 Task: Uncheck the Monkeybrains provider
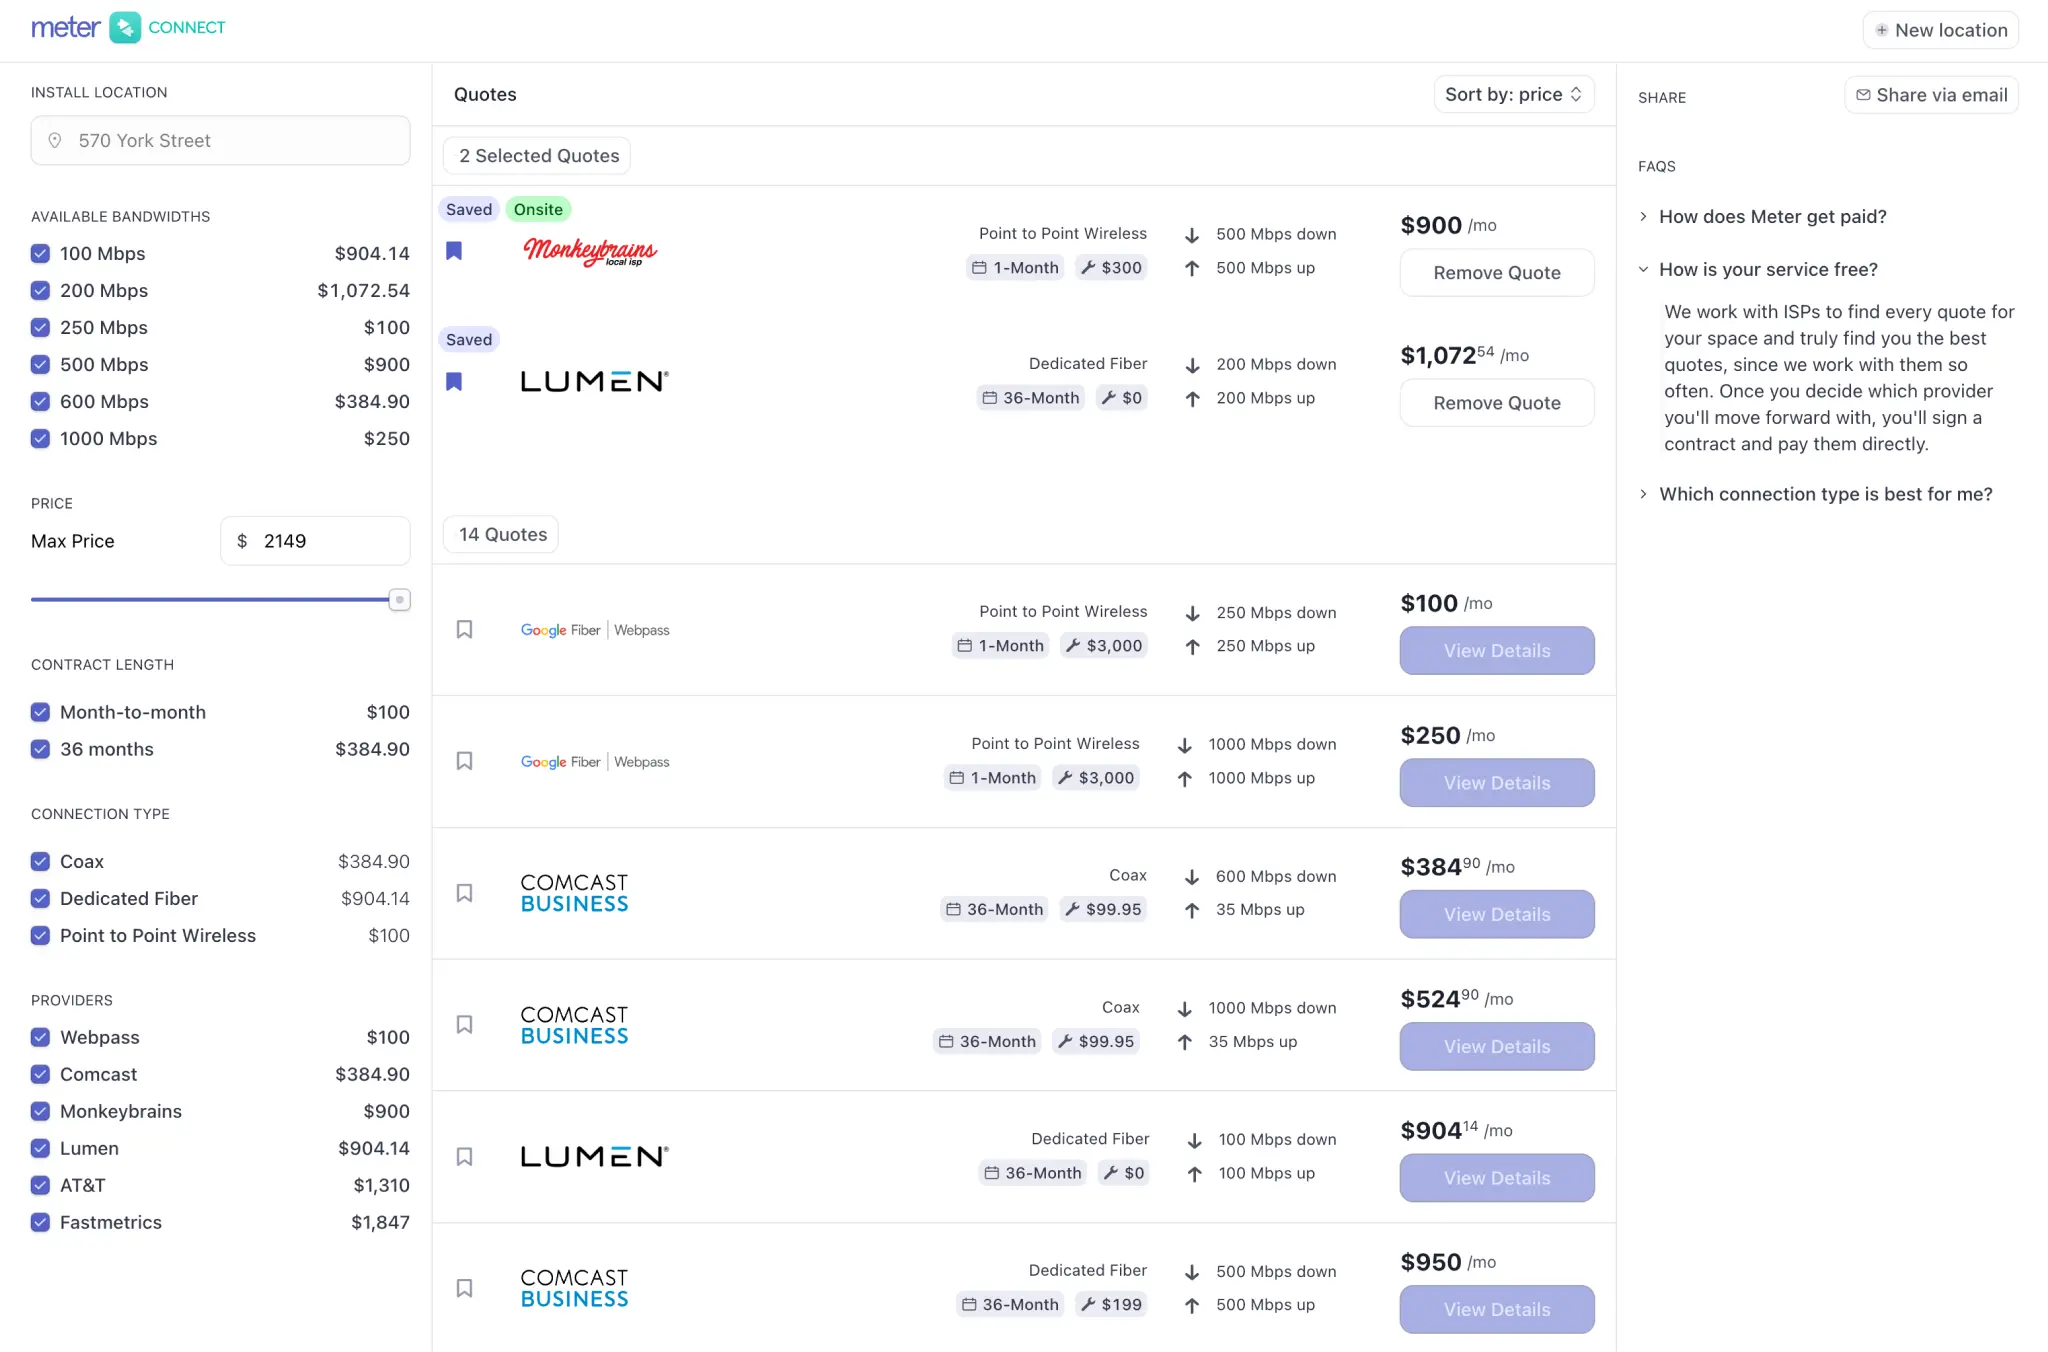coord(40,1111)
